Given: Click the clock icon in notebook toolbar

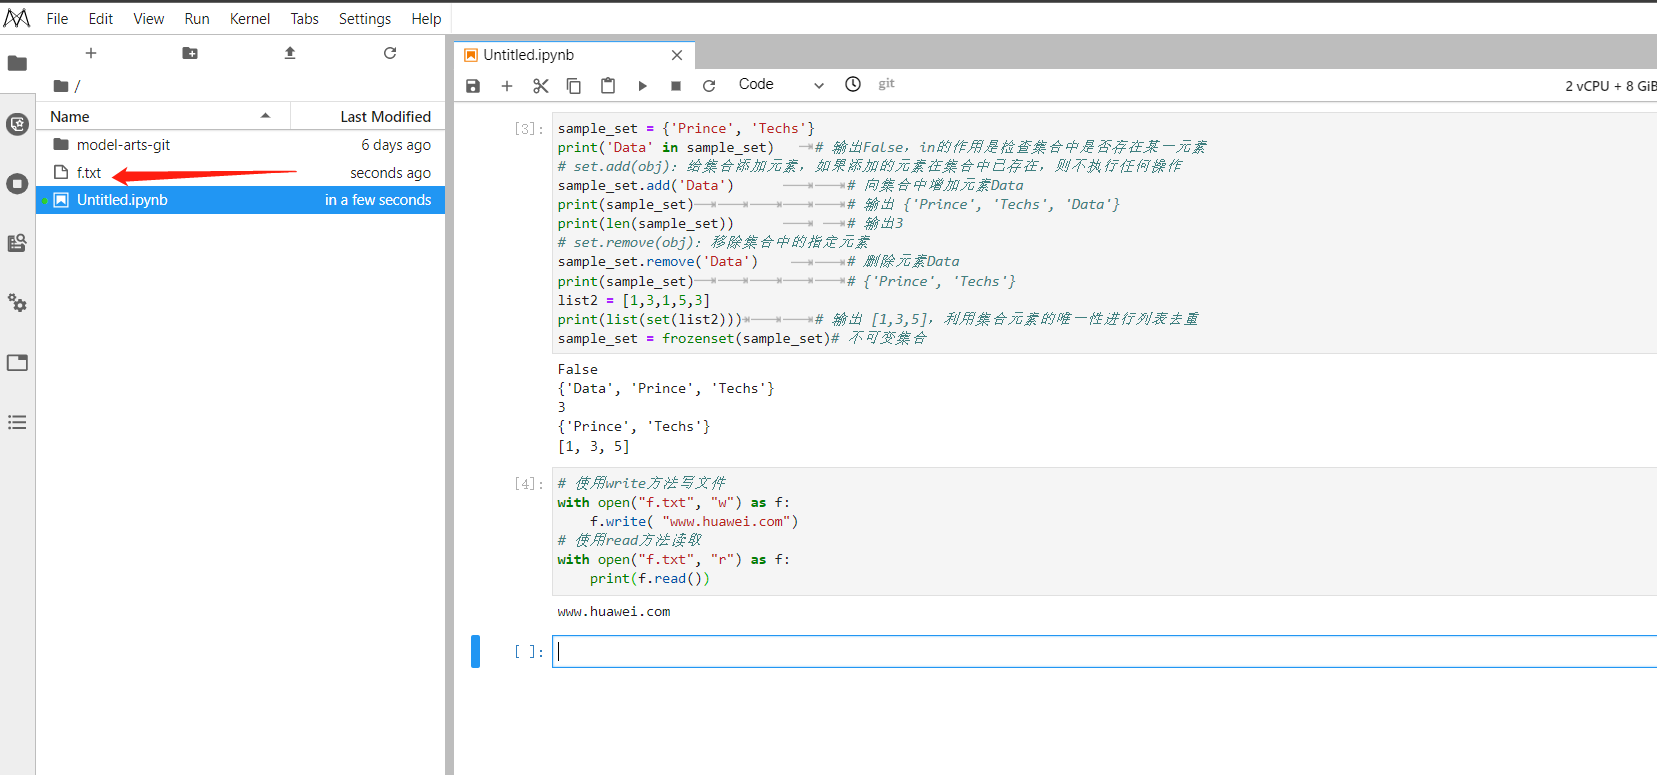Looking at the screenshot, I should tap(853, 84).
